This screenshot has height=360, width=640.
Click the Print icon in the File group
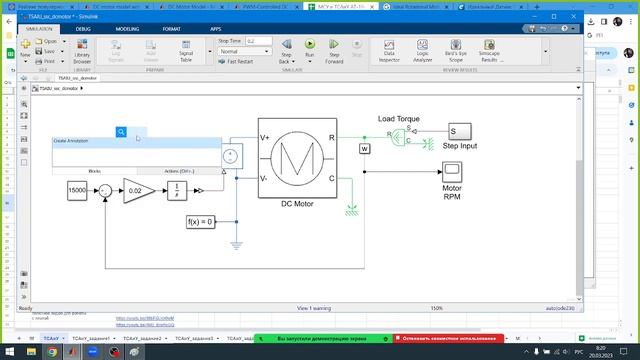click(x=39, y=61)
